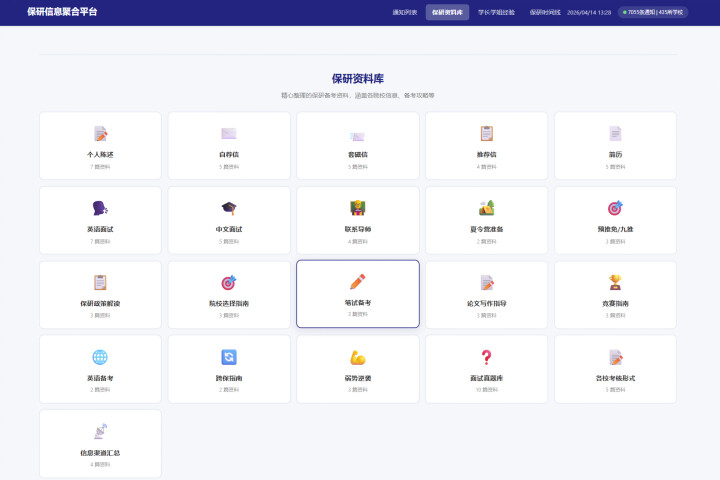Click the clipboard icon on 推荐信 card
720x480 pixels.
[486, 133]
